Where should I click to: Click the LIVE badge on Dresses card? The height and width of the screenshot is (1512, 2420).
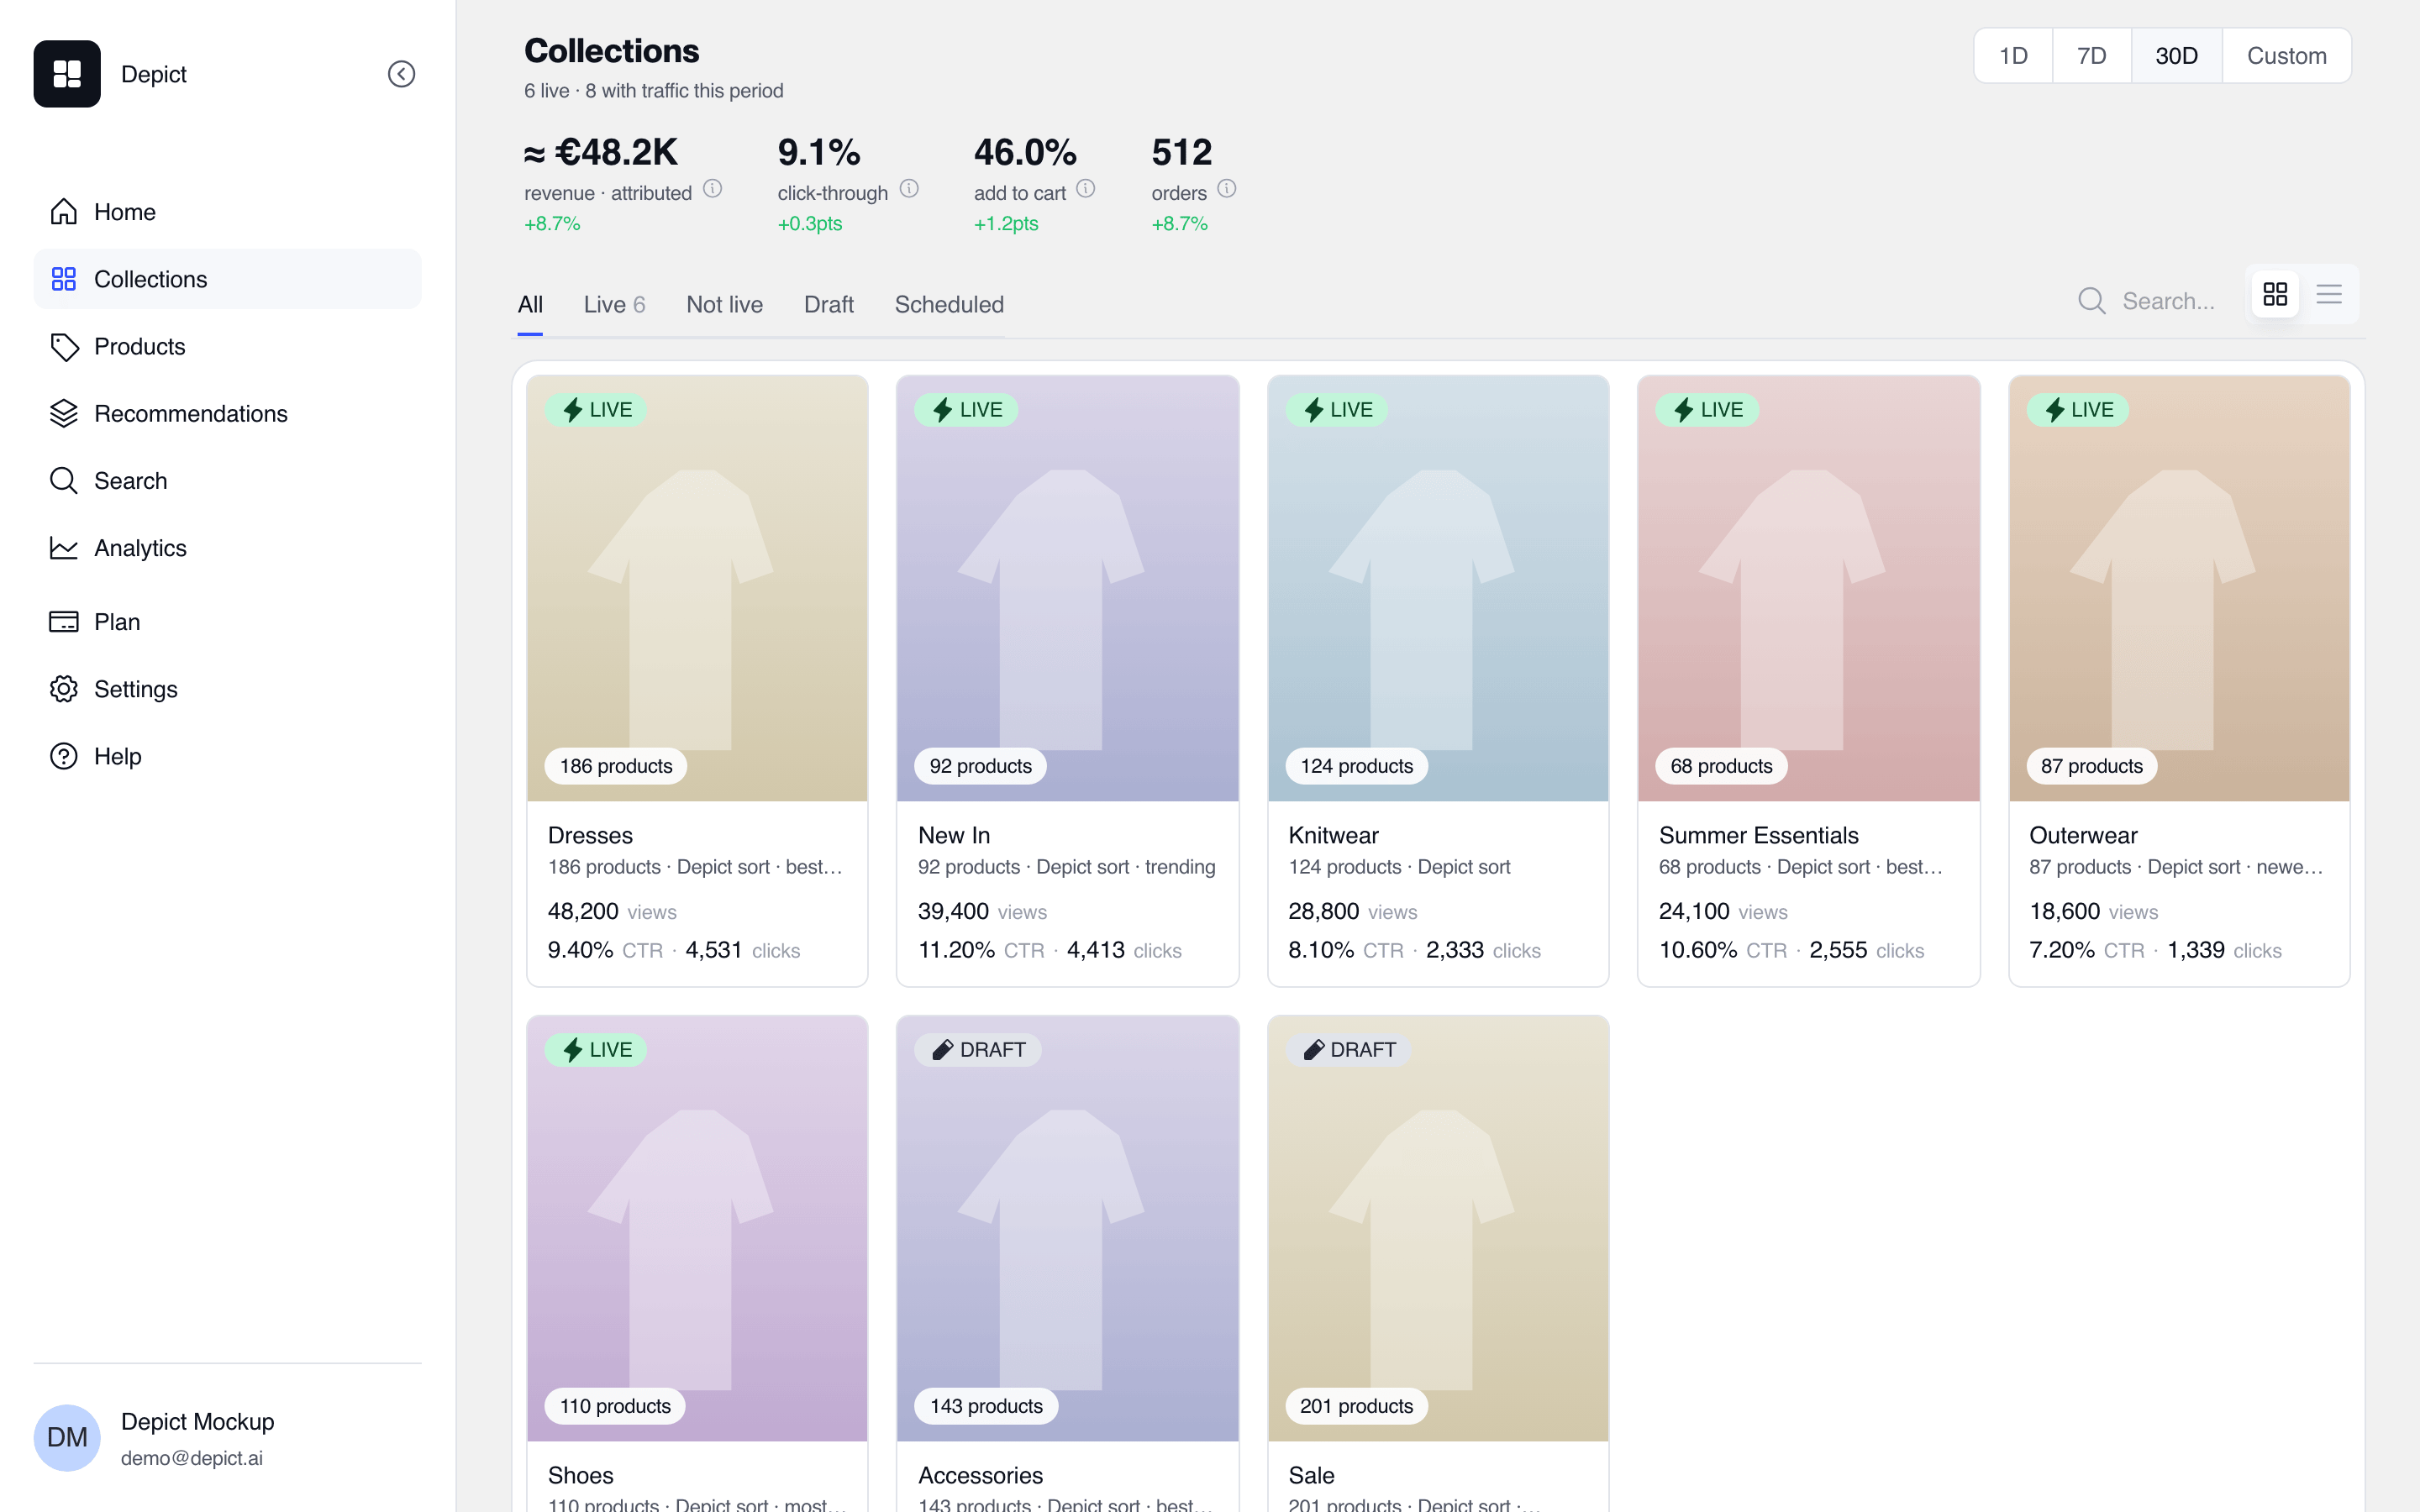tap(596, 410)
